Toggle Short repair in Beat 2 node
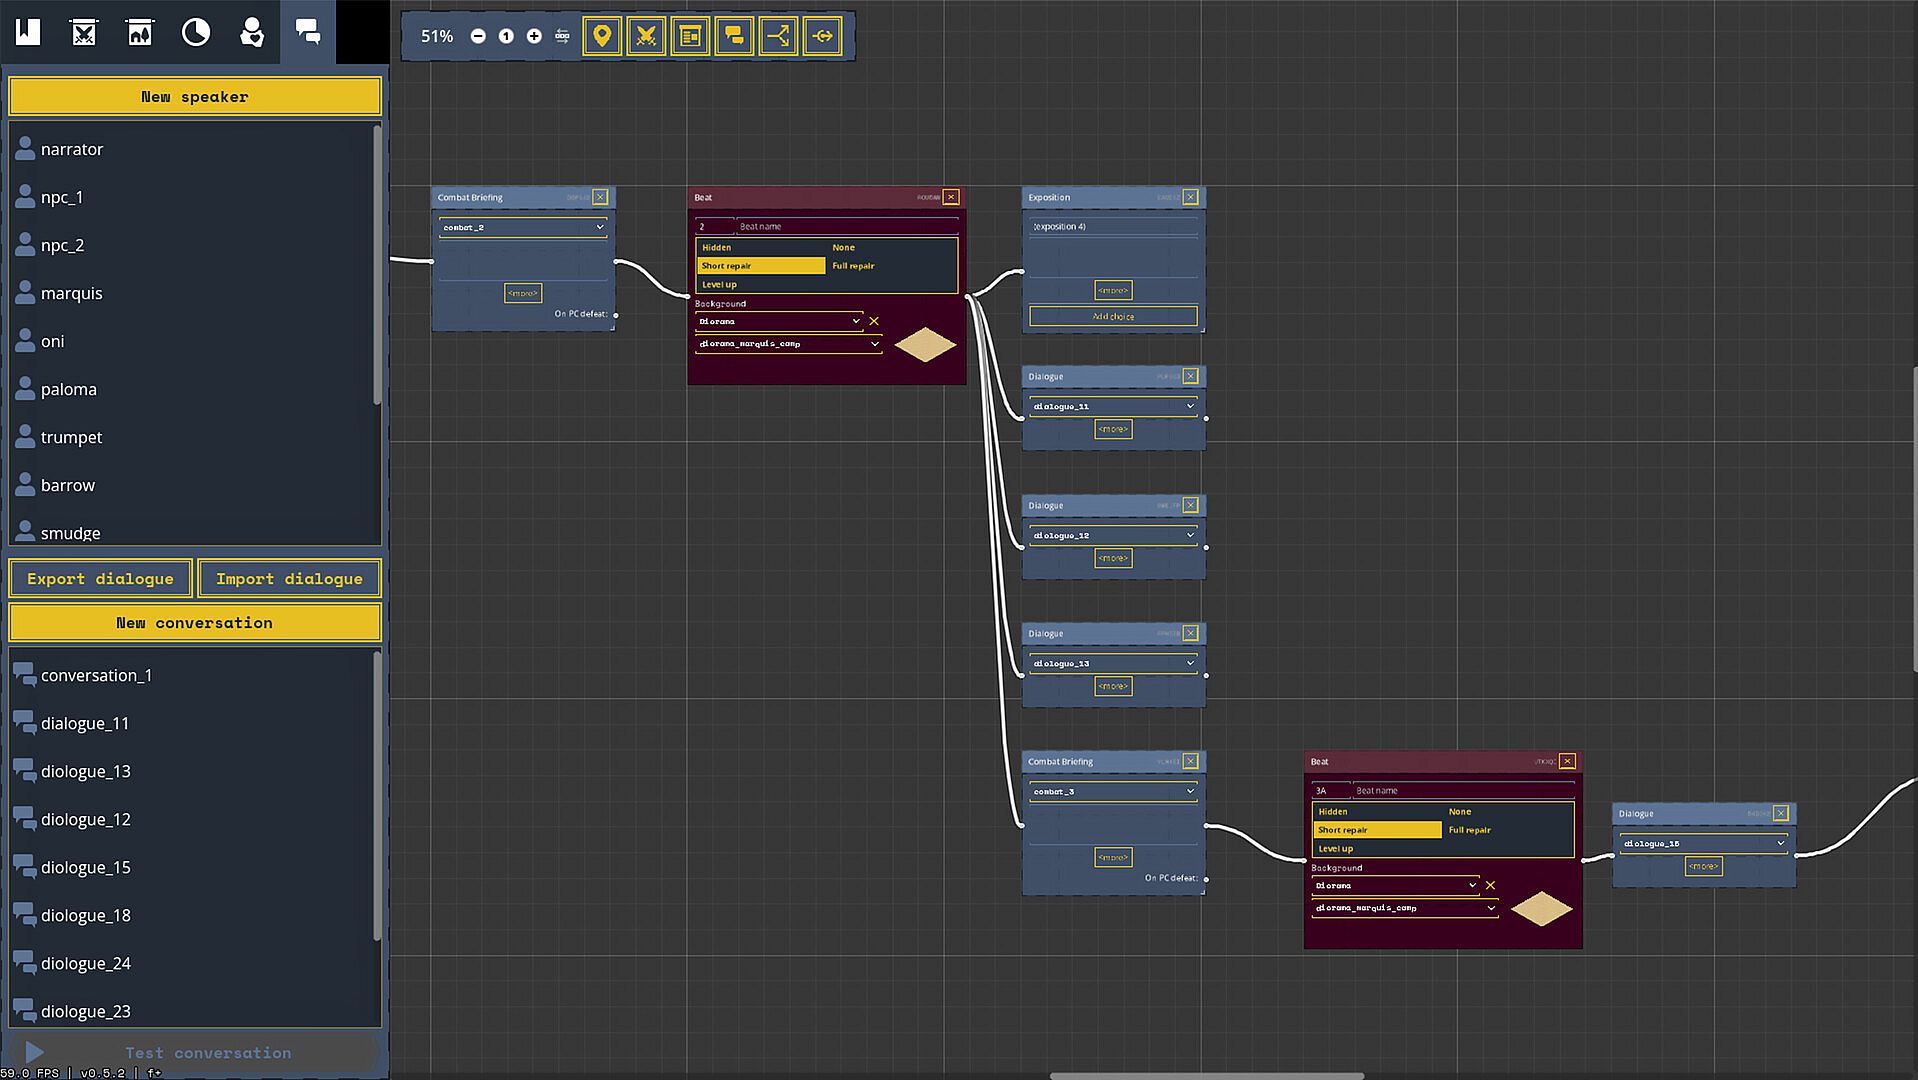 tap(761, 266)
